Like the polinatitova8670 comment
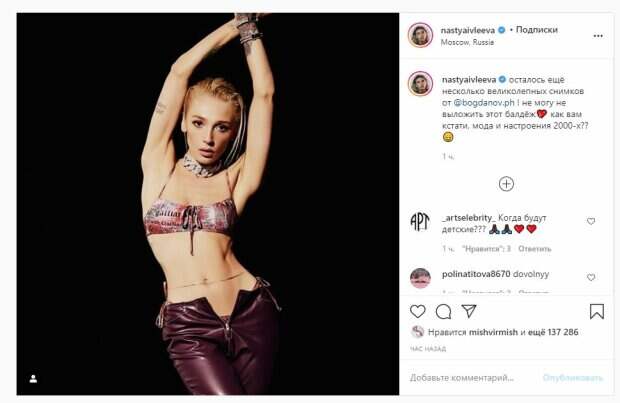This screenshot has height=403, width=620. (591, 277)
